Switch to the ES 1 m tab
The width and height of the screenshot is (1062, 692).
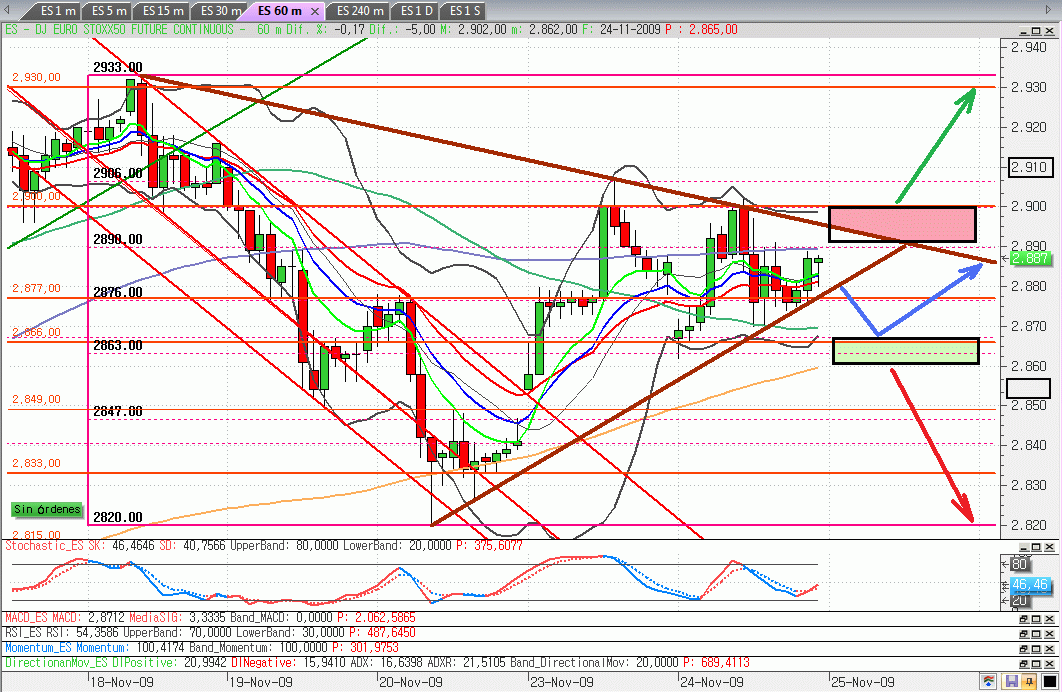pos(56,11)
